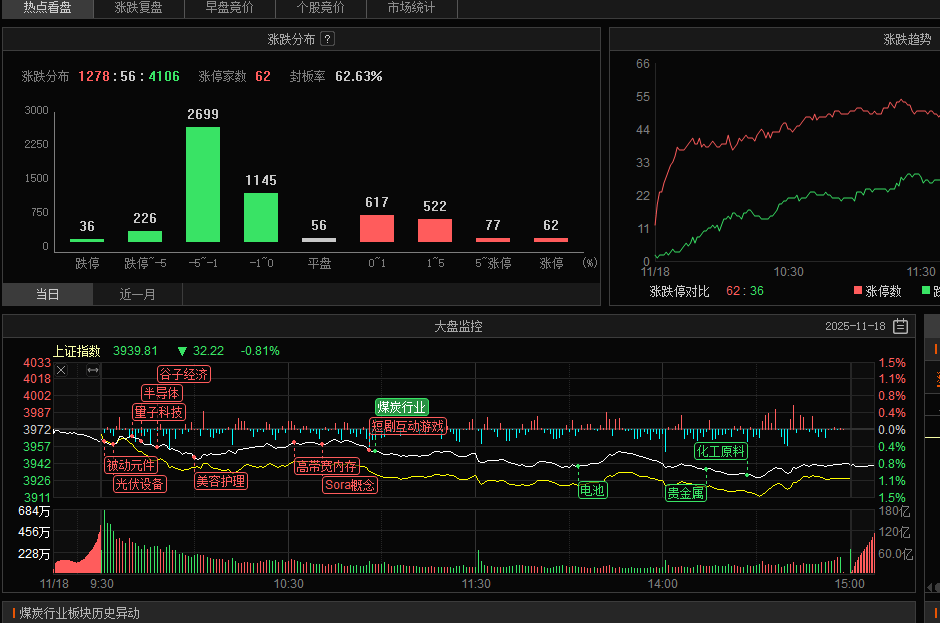
Task: Switch distribution view to 近一月
Action: tap(138, 294)
